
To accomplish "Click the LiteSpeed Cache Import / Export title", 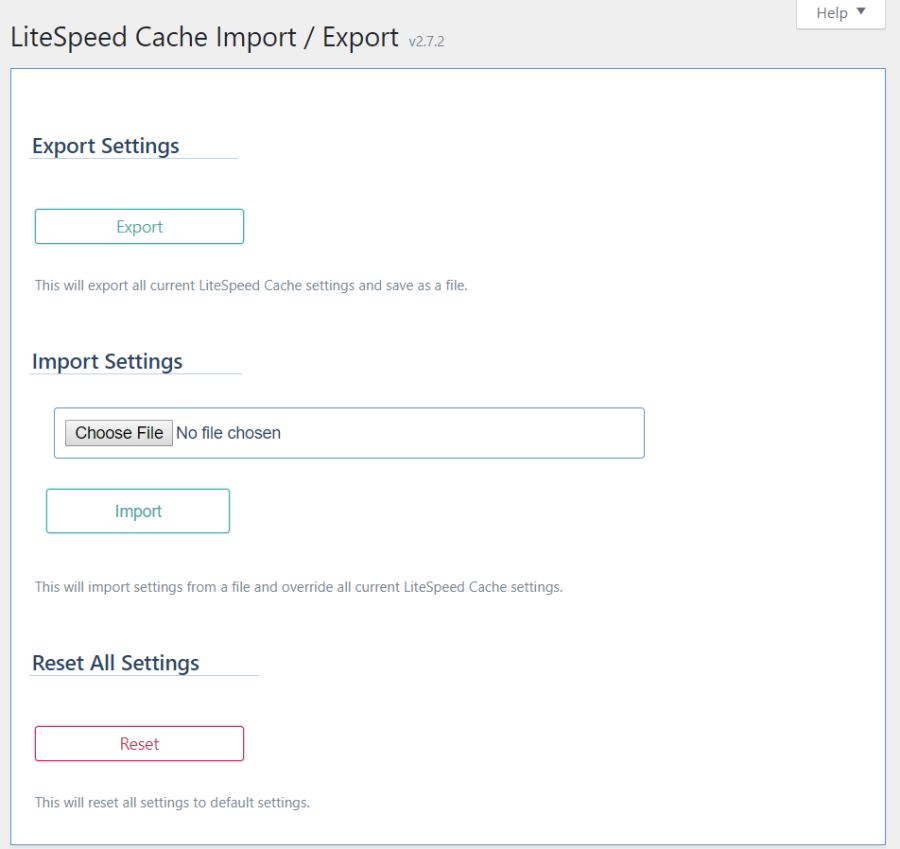I will [204, 38].
